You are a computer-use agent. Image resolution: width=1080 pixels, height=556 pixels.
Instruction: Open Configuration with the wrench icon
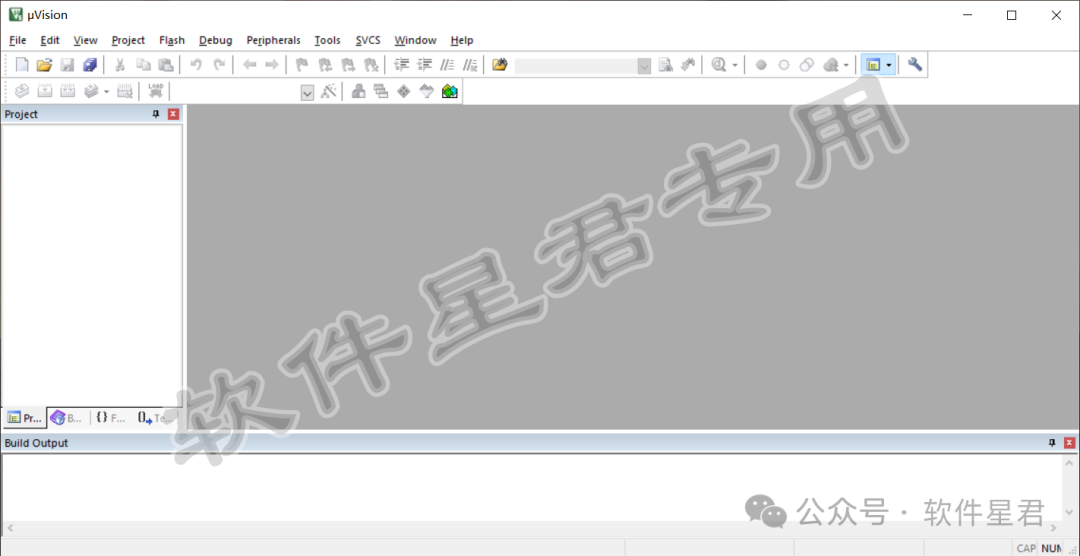915,65
